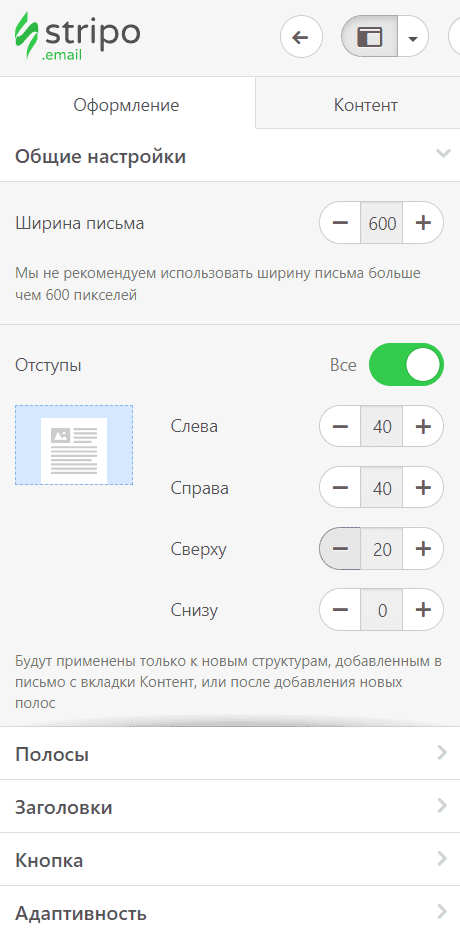Screen dimensions: 460x930
Task: Open the dropdown arrow next to layout icon
Action: tap(413, 37)
